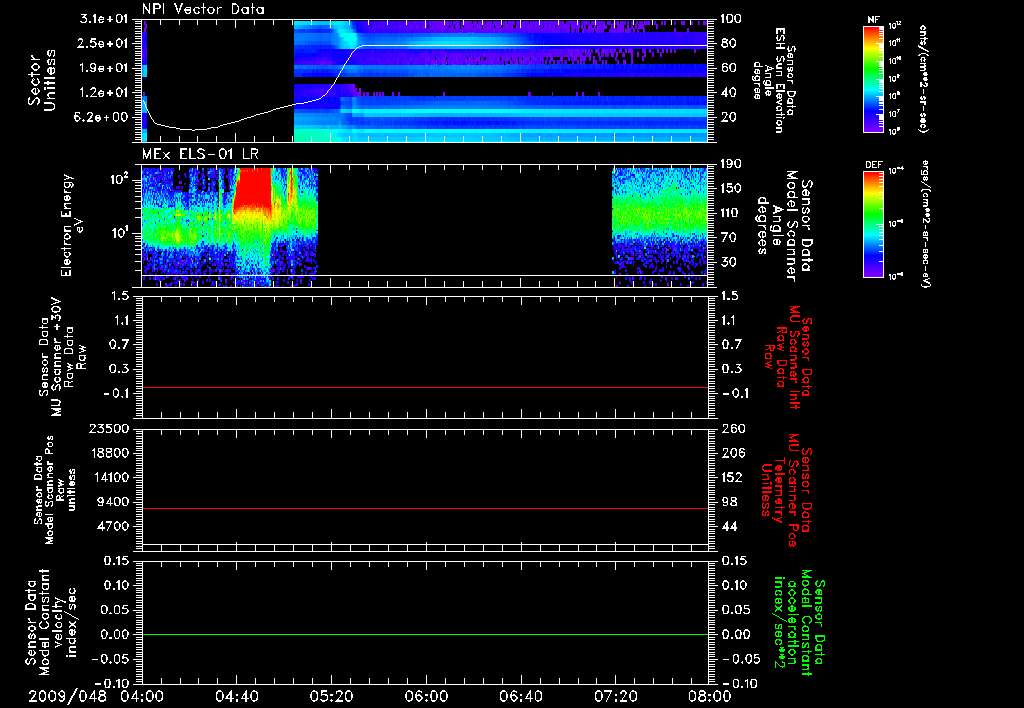
Task: Click the Sector Unitless axis label
Action: point(42,80)
